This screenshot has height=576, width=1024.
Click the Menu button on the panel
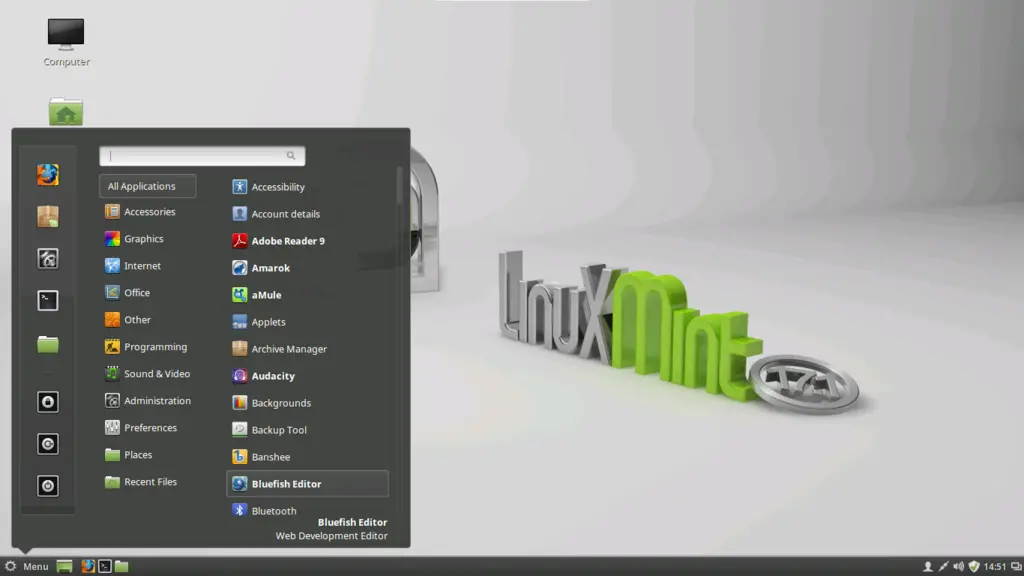coord(27,566)
